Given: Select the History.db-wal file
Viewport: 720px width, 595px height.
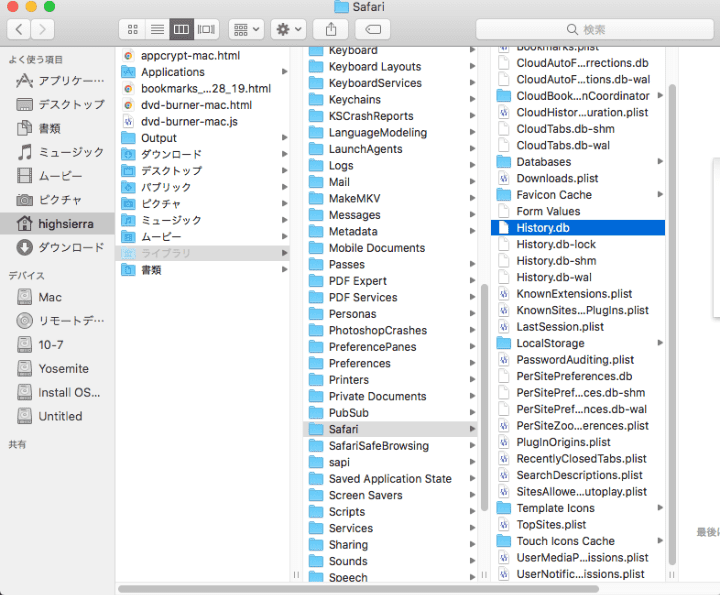Looking at the screenshot, I should tap(578, 277).
